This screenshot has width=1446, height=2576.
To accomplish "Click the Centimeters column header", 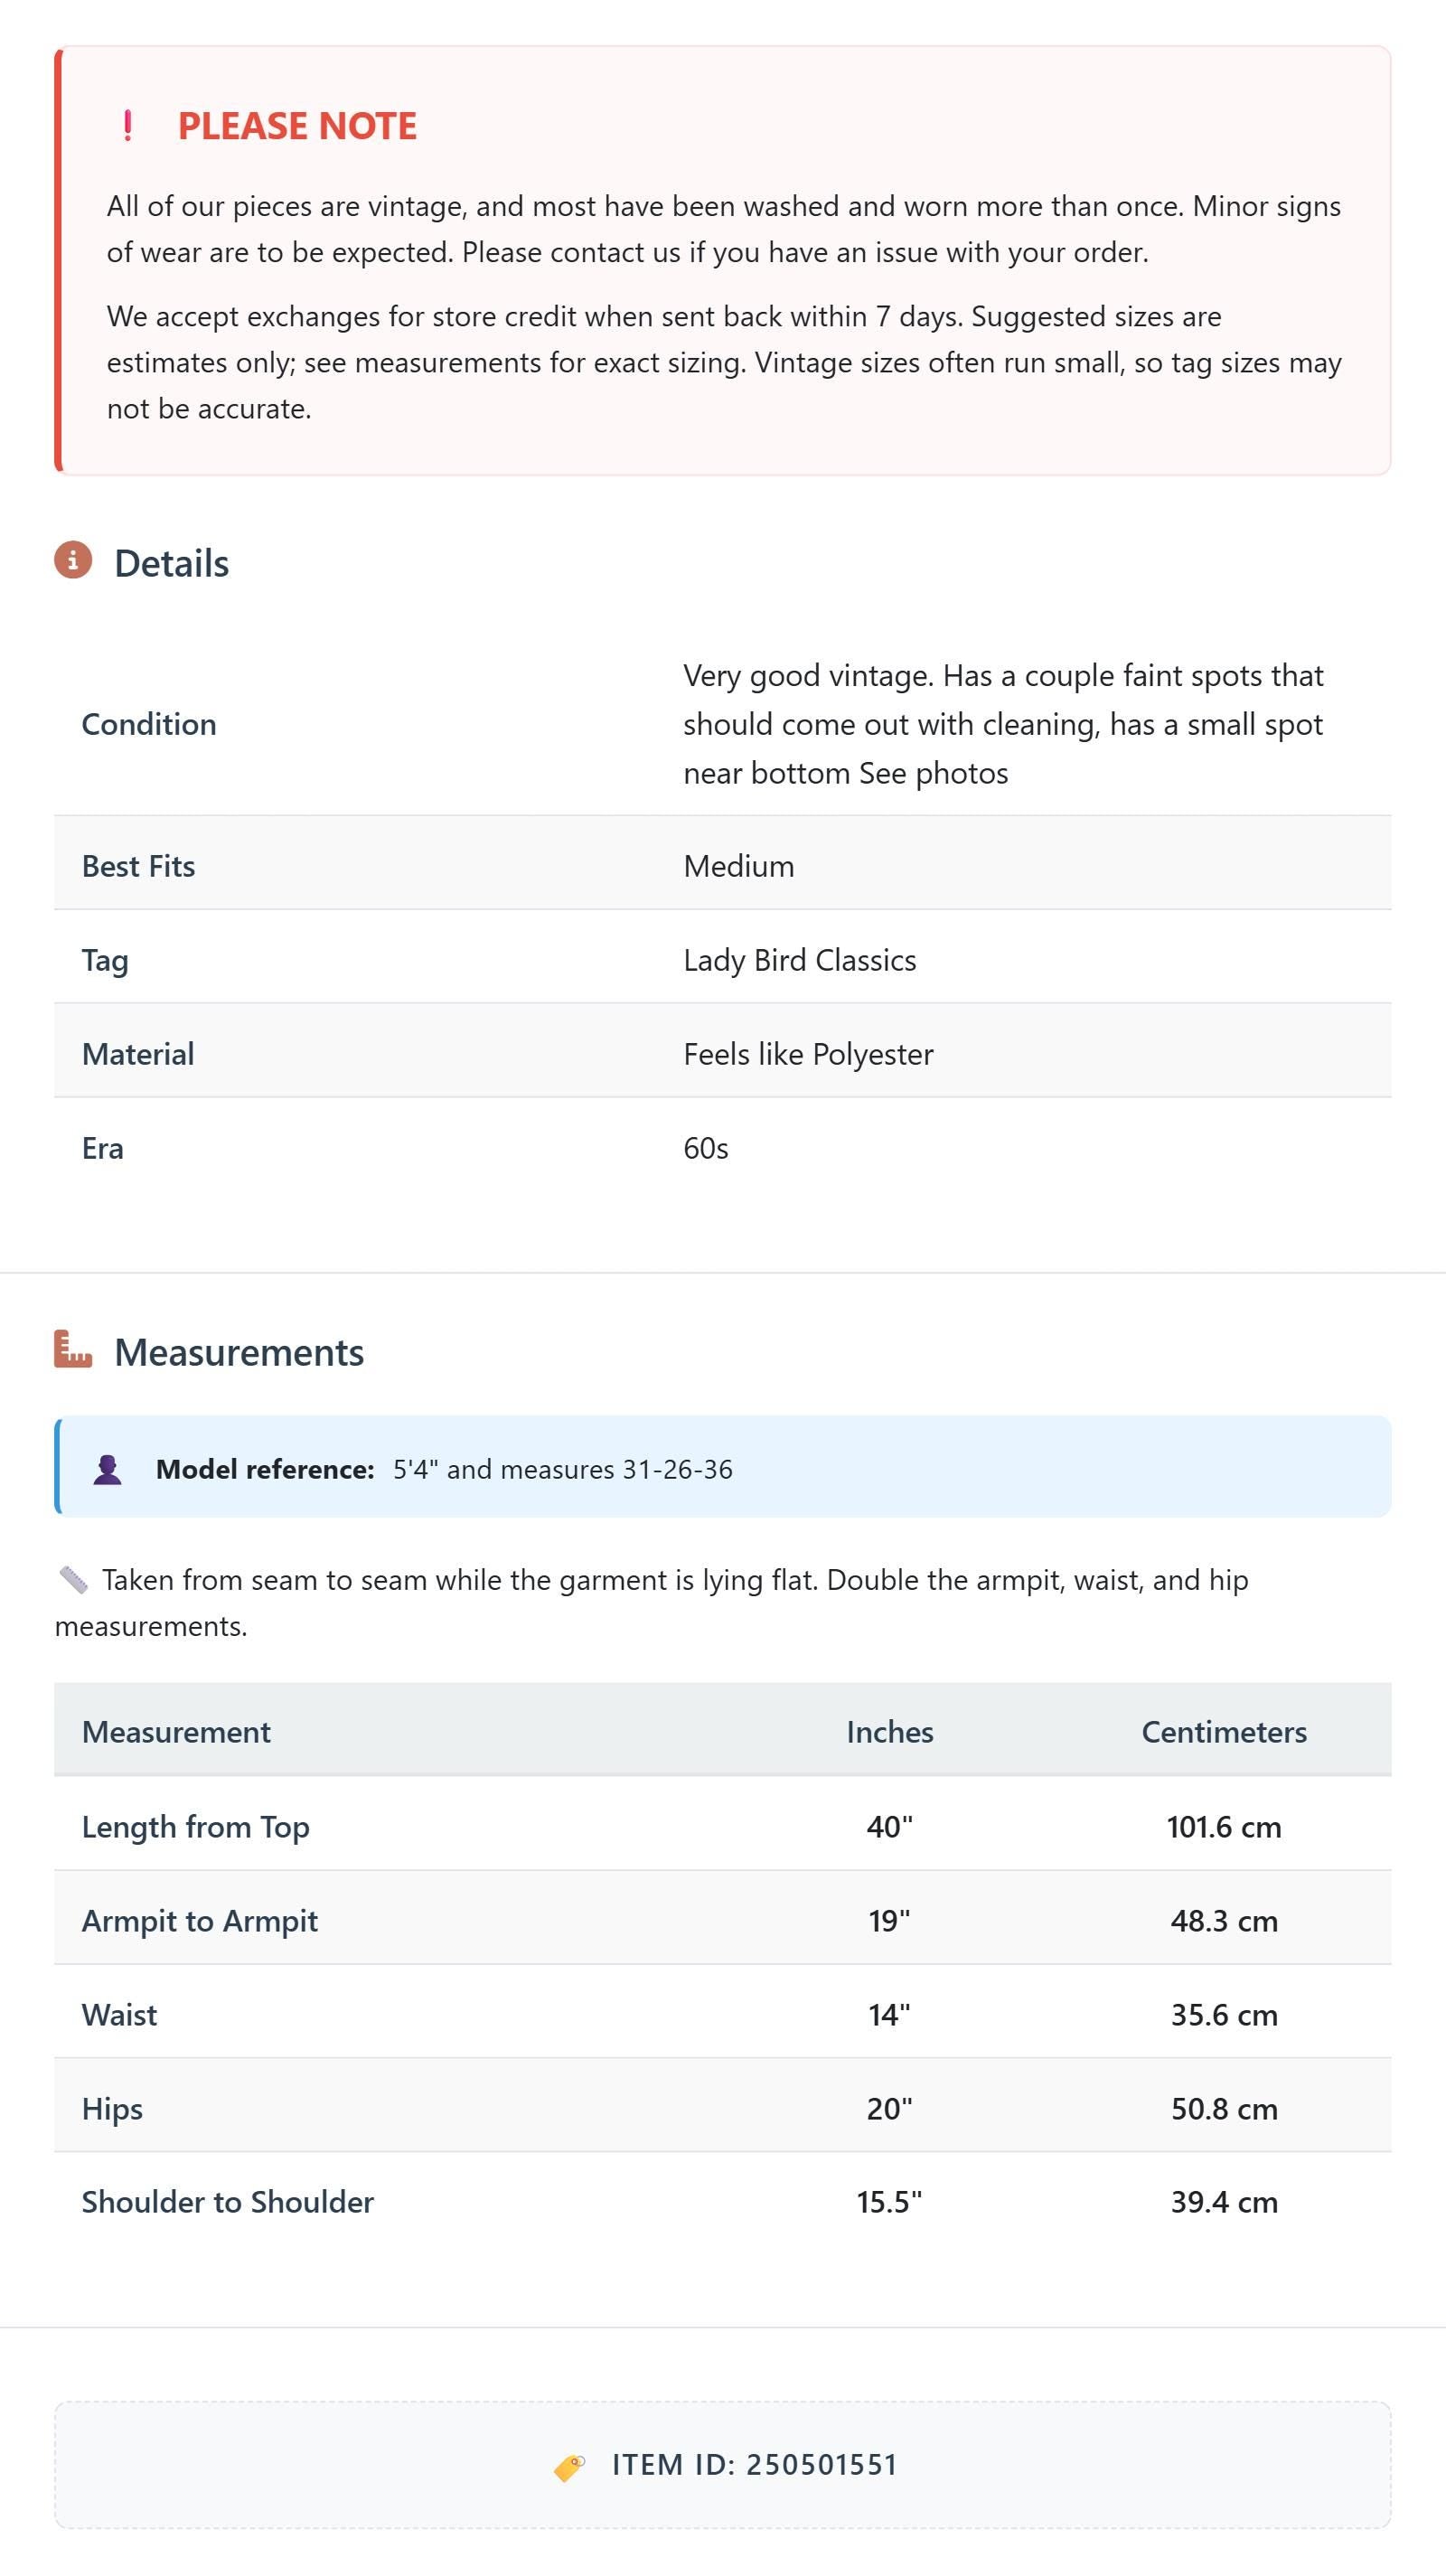I will [1224, 1732].
